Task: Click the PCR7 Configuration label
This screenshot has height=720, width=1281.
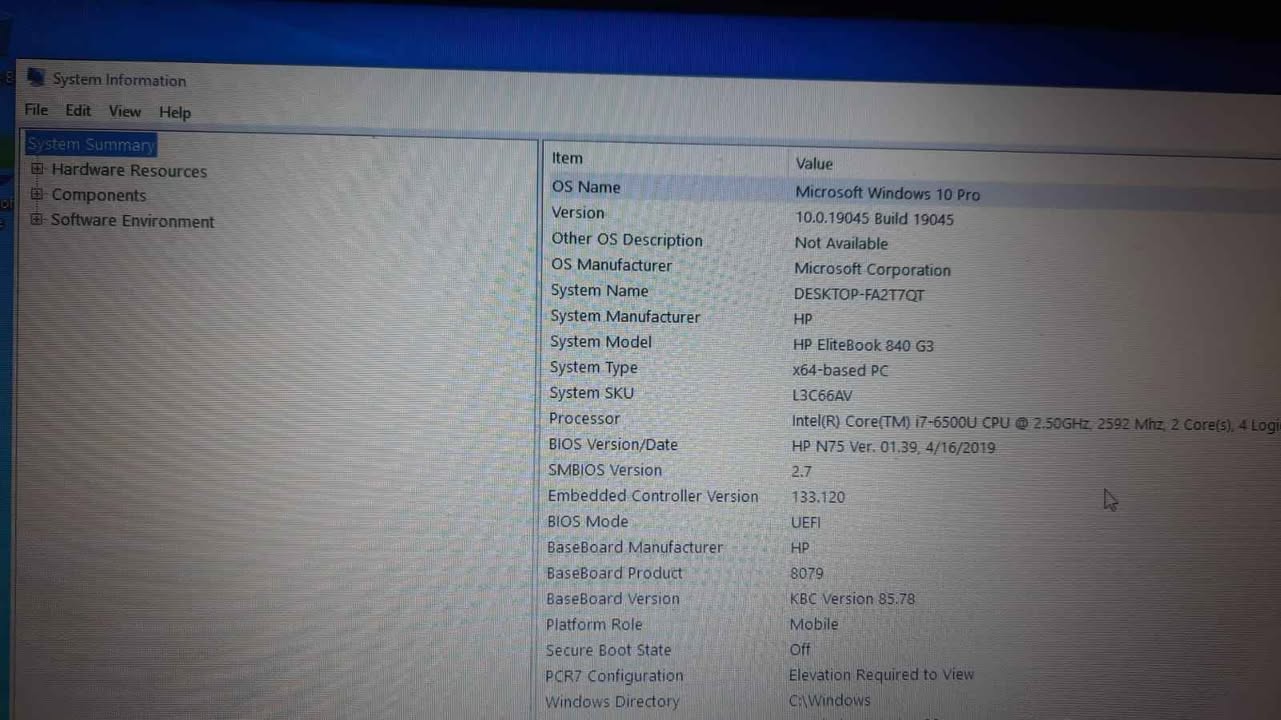Action: point(614,677)
